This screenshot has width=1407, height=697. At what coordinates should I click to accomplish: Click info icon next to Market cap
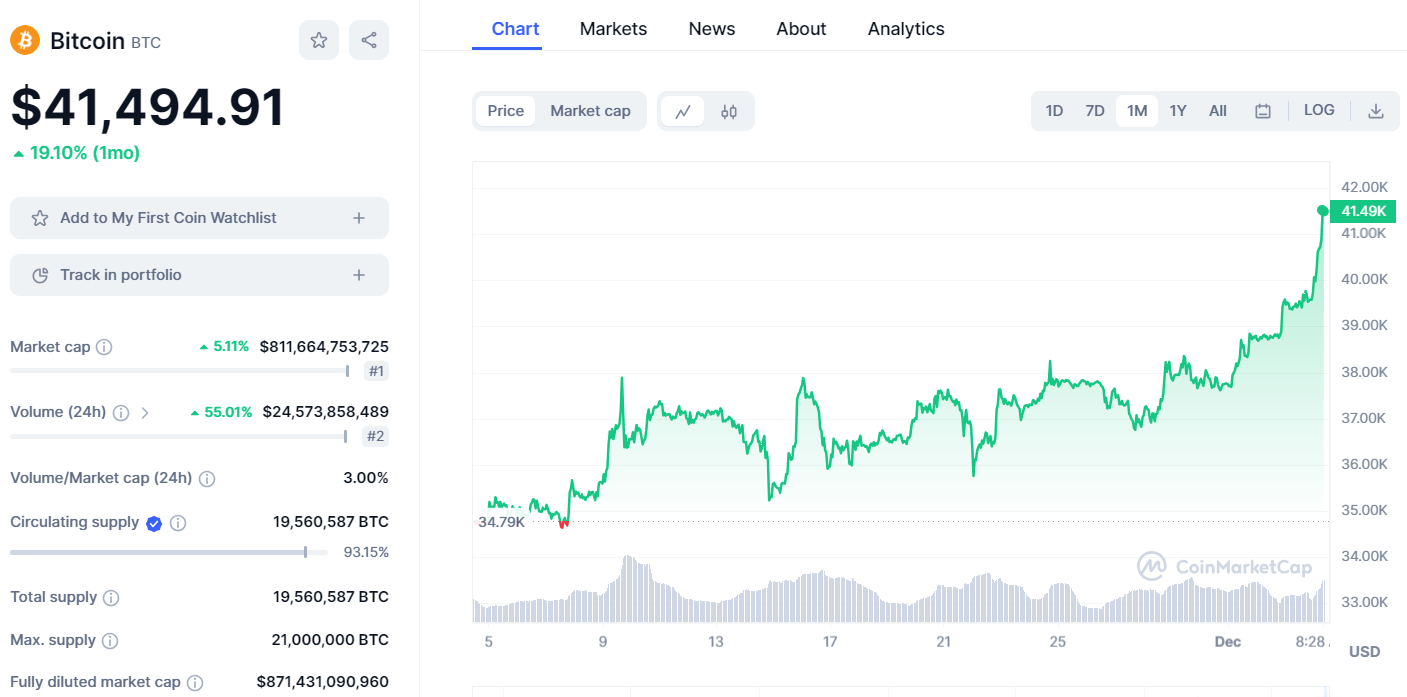pos(104,347)
